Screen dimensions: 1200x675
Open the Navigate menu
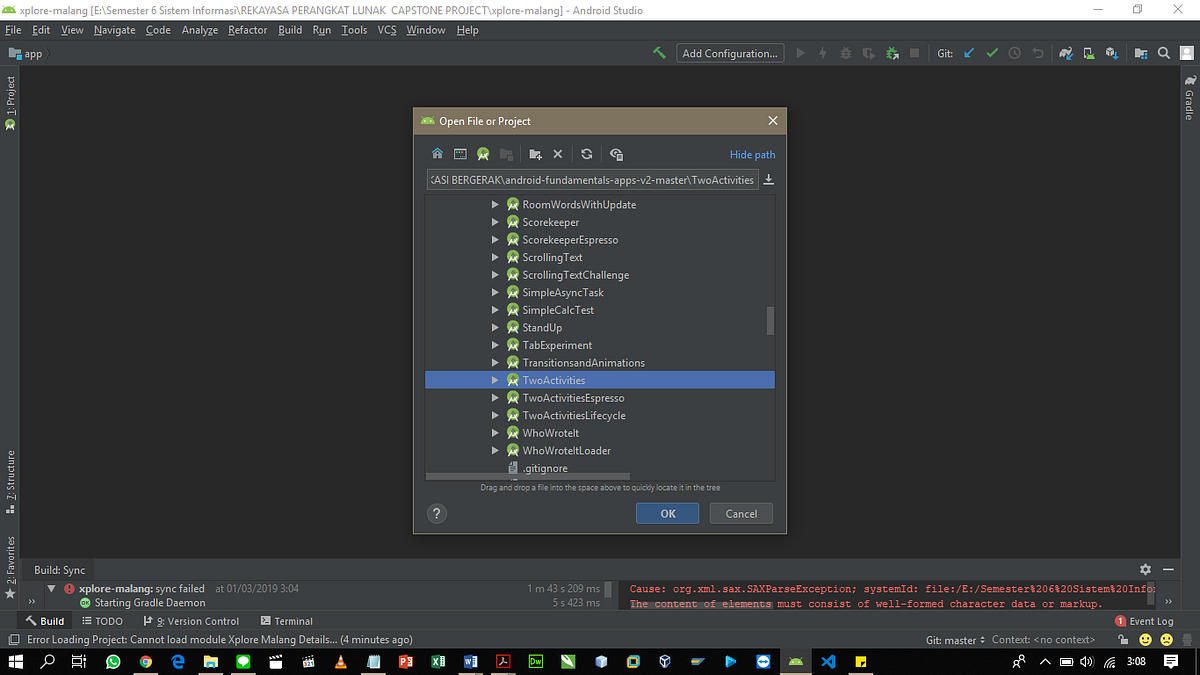[x=114, y=29]
